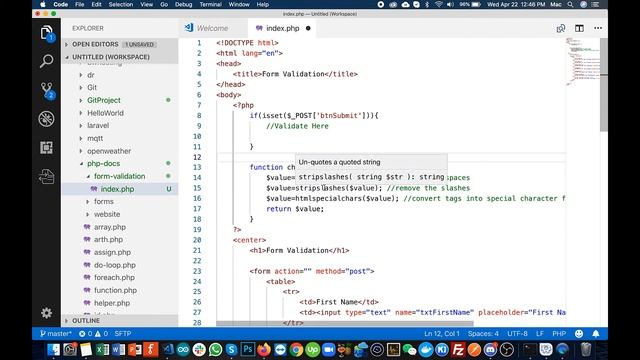Click line number 19 in the gutter
The height and width of the screenshot is (360, 640).
pyautogui.click(x=197, y=229)
